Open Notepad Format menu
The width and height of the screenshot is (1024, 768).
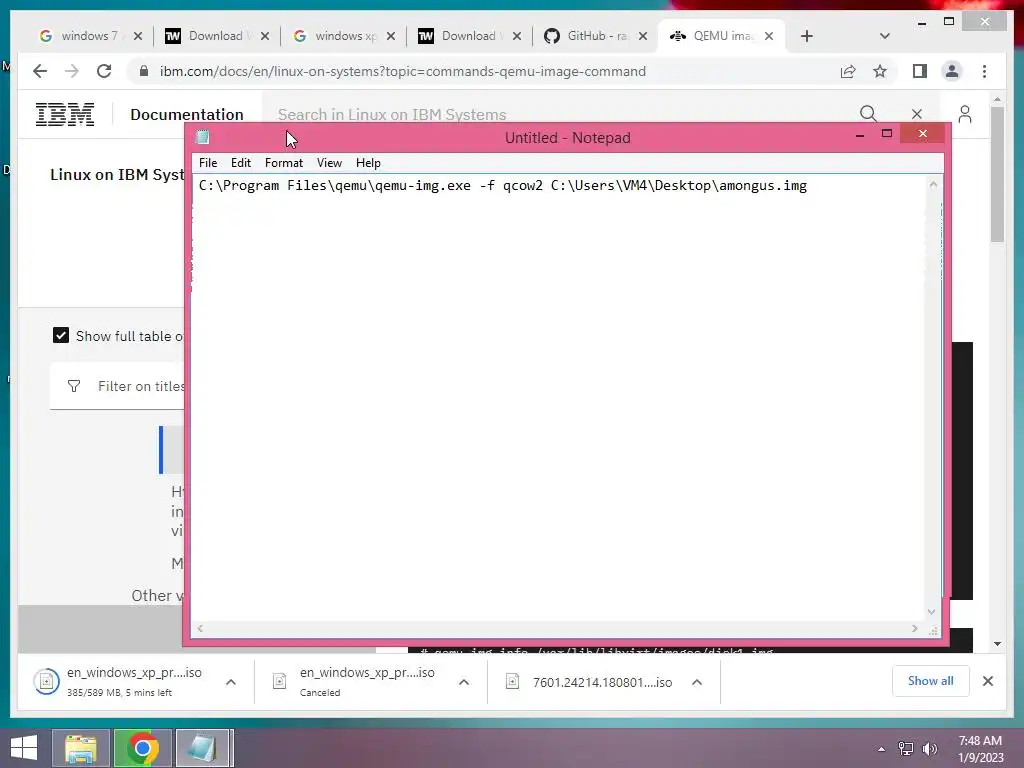283,163
